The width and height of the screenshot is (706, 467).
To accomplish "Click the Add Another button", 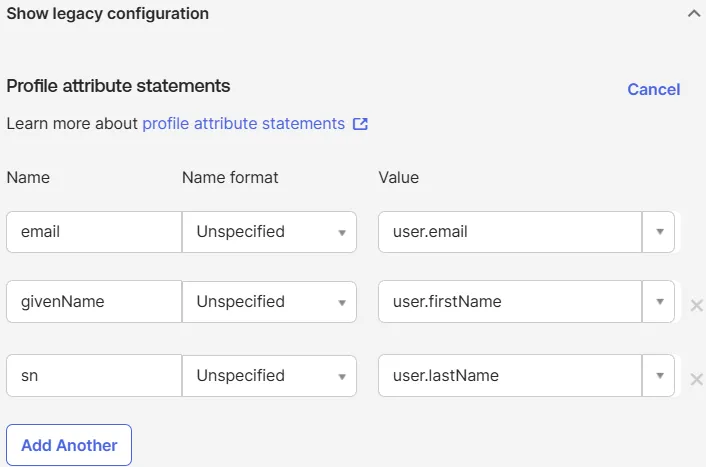I will [x=69, y=445].
